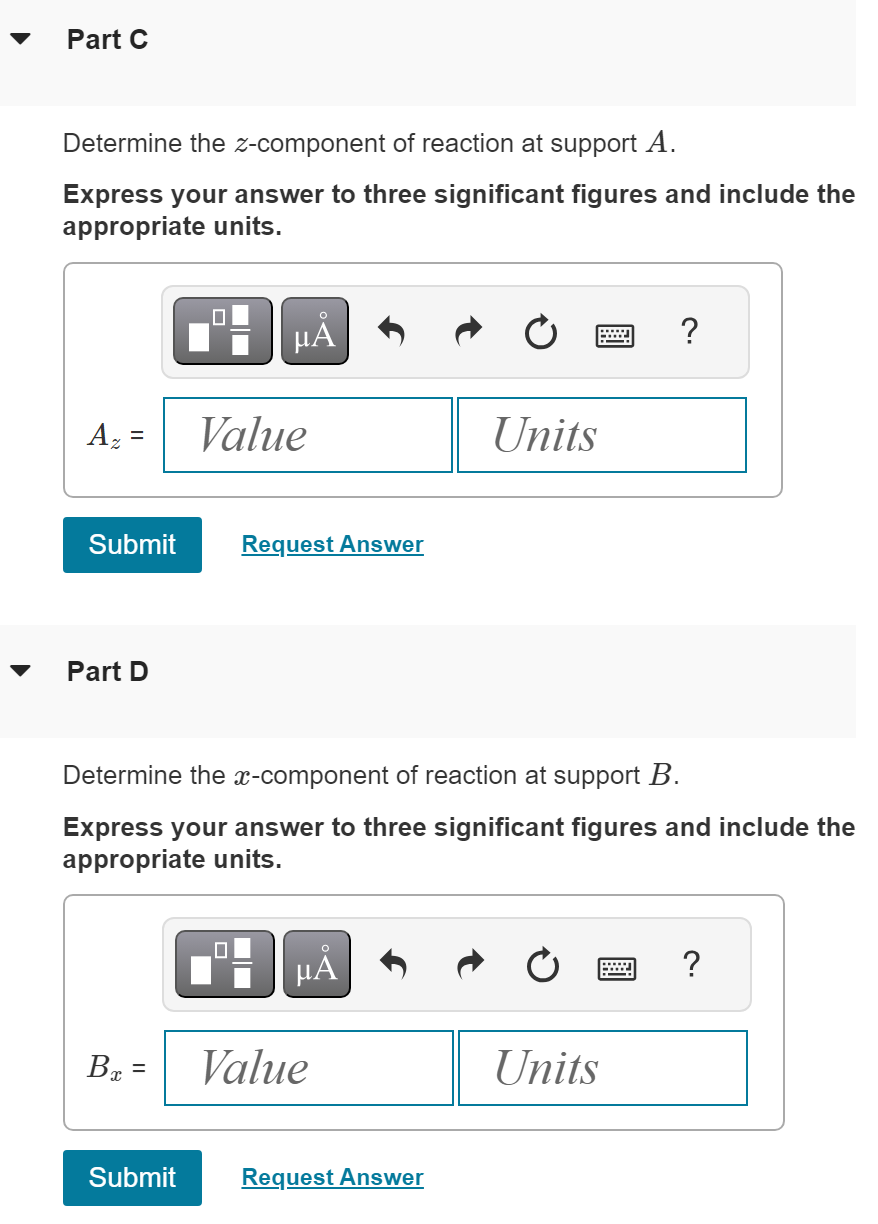Click the redo arrow in Part D toolbar
The width and height of the screenshot is (878, 1224).
coord(469,964)
